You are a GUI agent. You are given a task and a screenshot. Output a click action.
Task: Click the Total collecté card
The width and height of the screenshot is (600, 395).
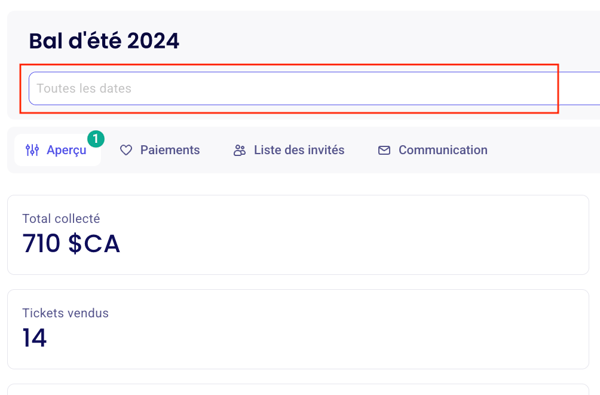(x=298, y=235)
